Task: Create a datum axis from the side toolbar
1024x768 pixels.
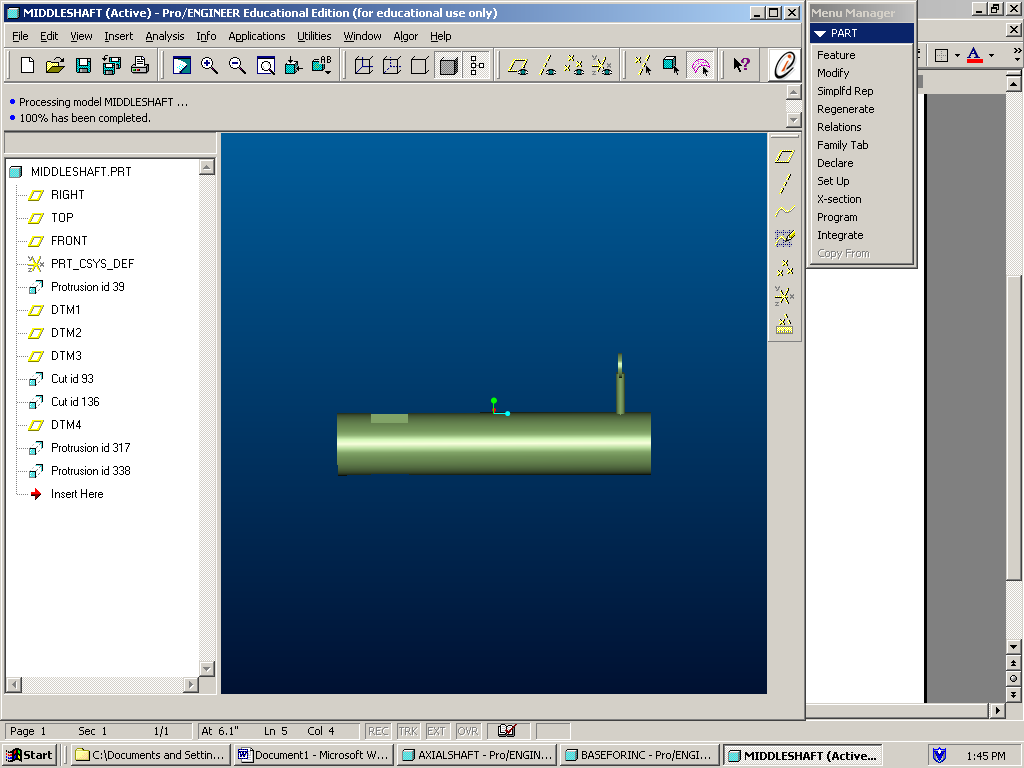Action: coord(784,184)
